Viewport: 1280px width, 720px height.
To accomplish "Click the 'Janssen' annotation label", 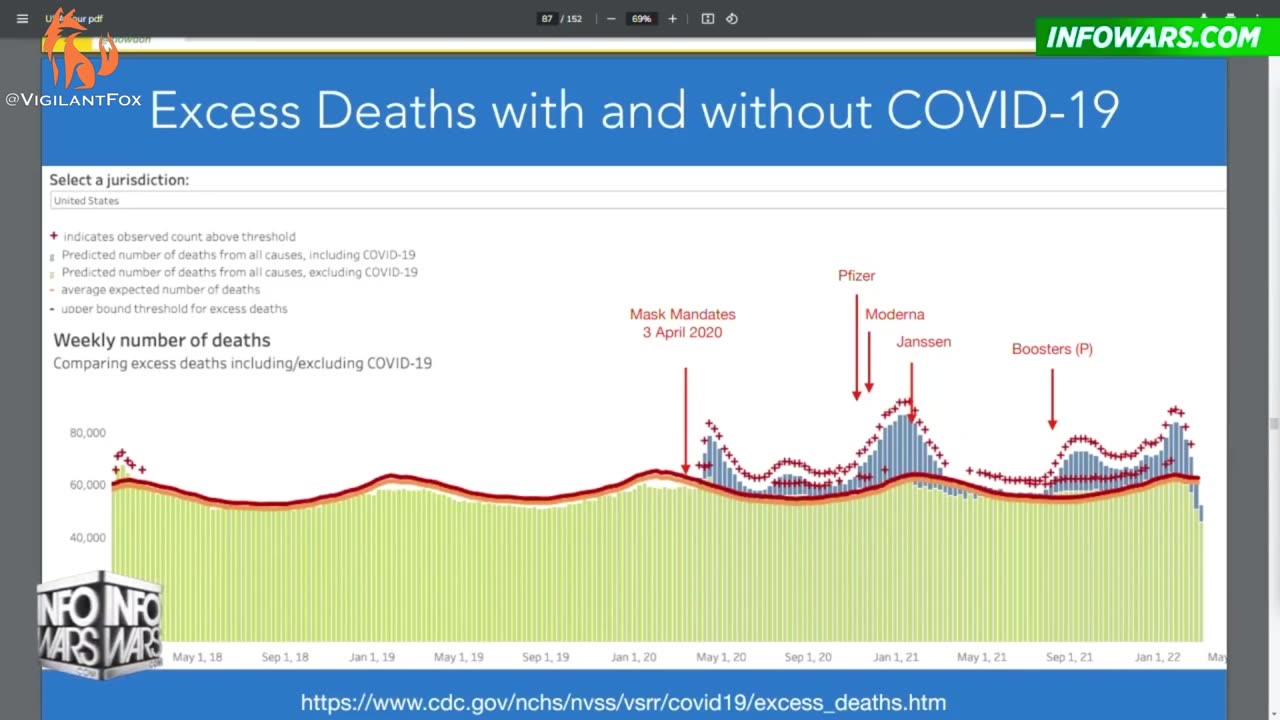I will click(923, 341).
